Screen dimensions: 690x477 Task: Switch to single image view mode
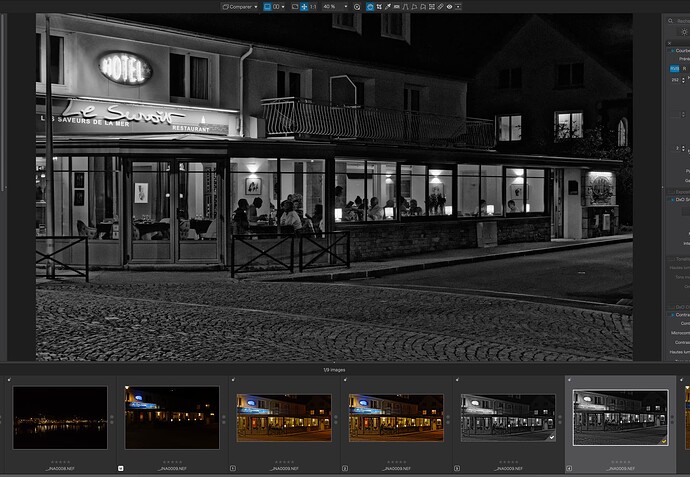coord(267,6)
